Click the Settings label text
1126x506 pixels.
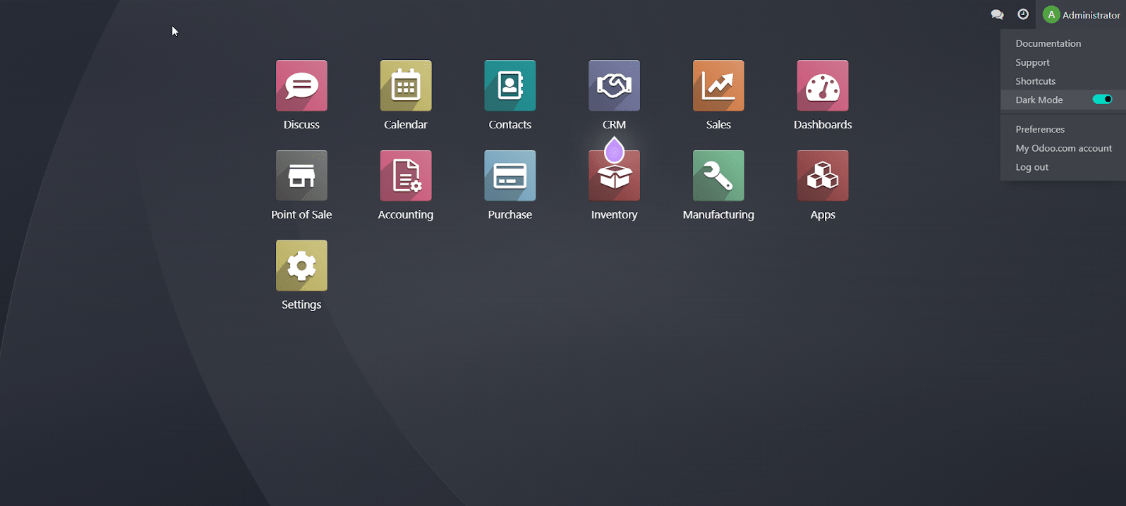(302, 304)
